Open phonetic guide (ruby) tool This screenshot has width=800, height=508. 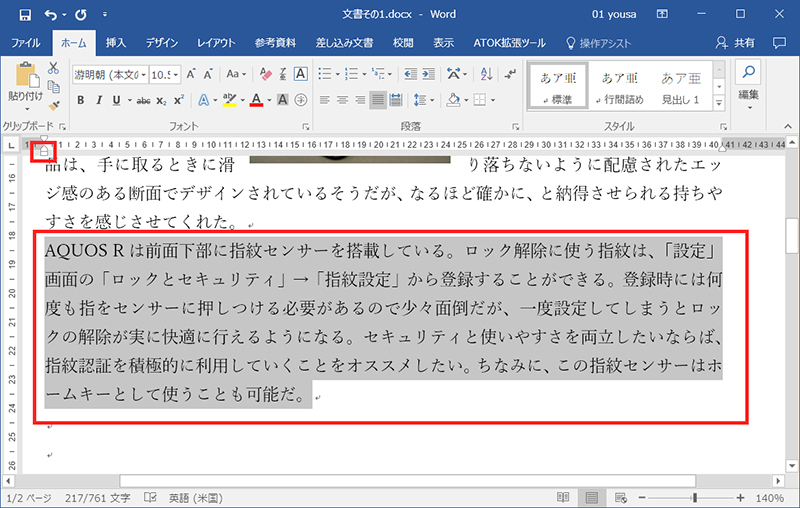click(283, 74)
